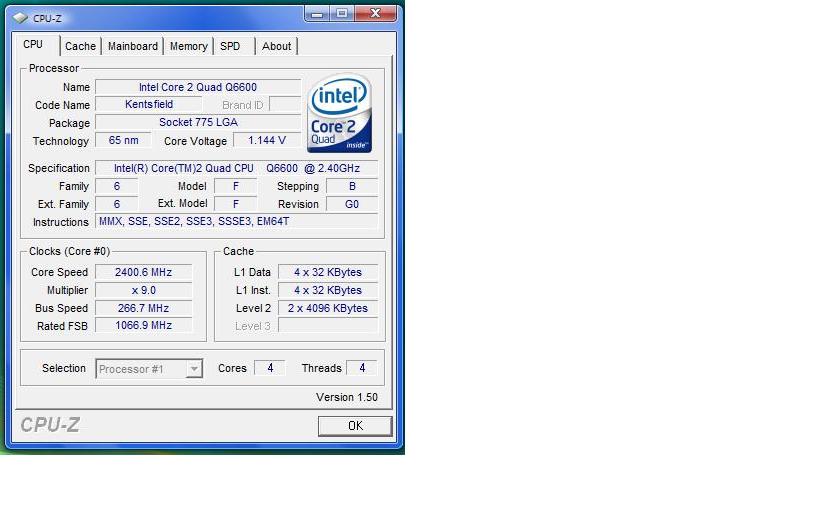Close the CPU-Z window
The height and width of the screenshot is (525, 840).
point(376,14)
